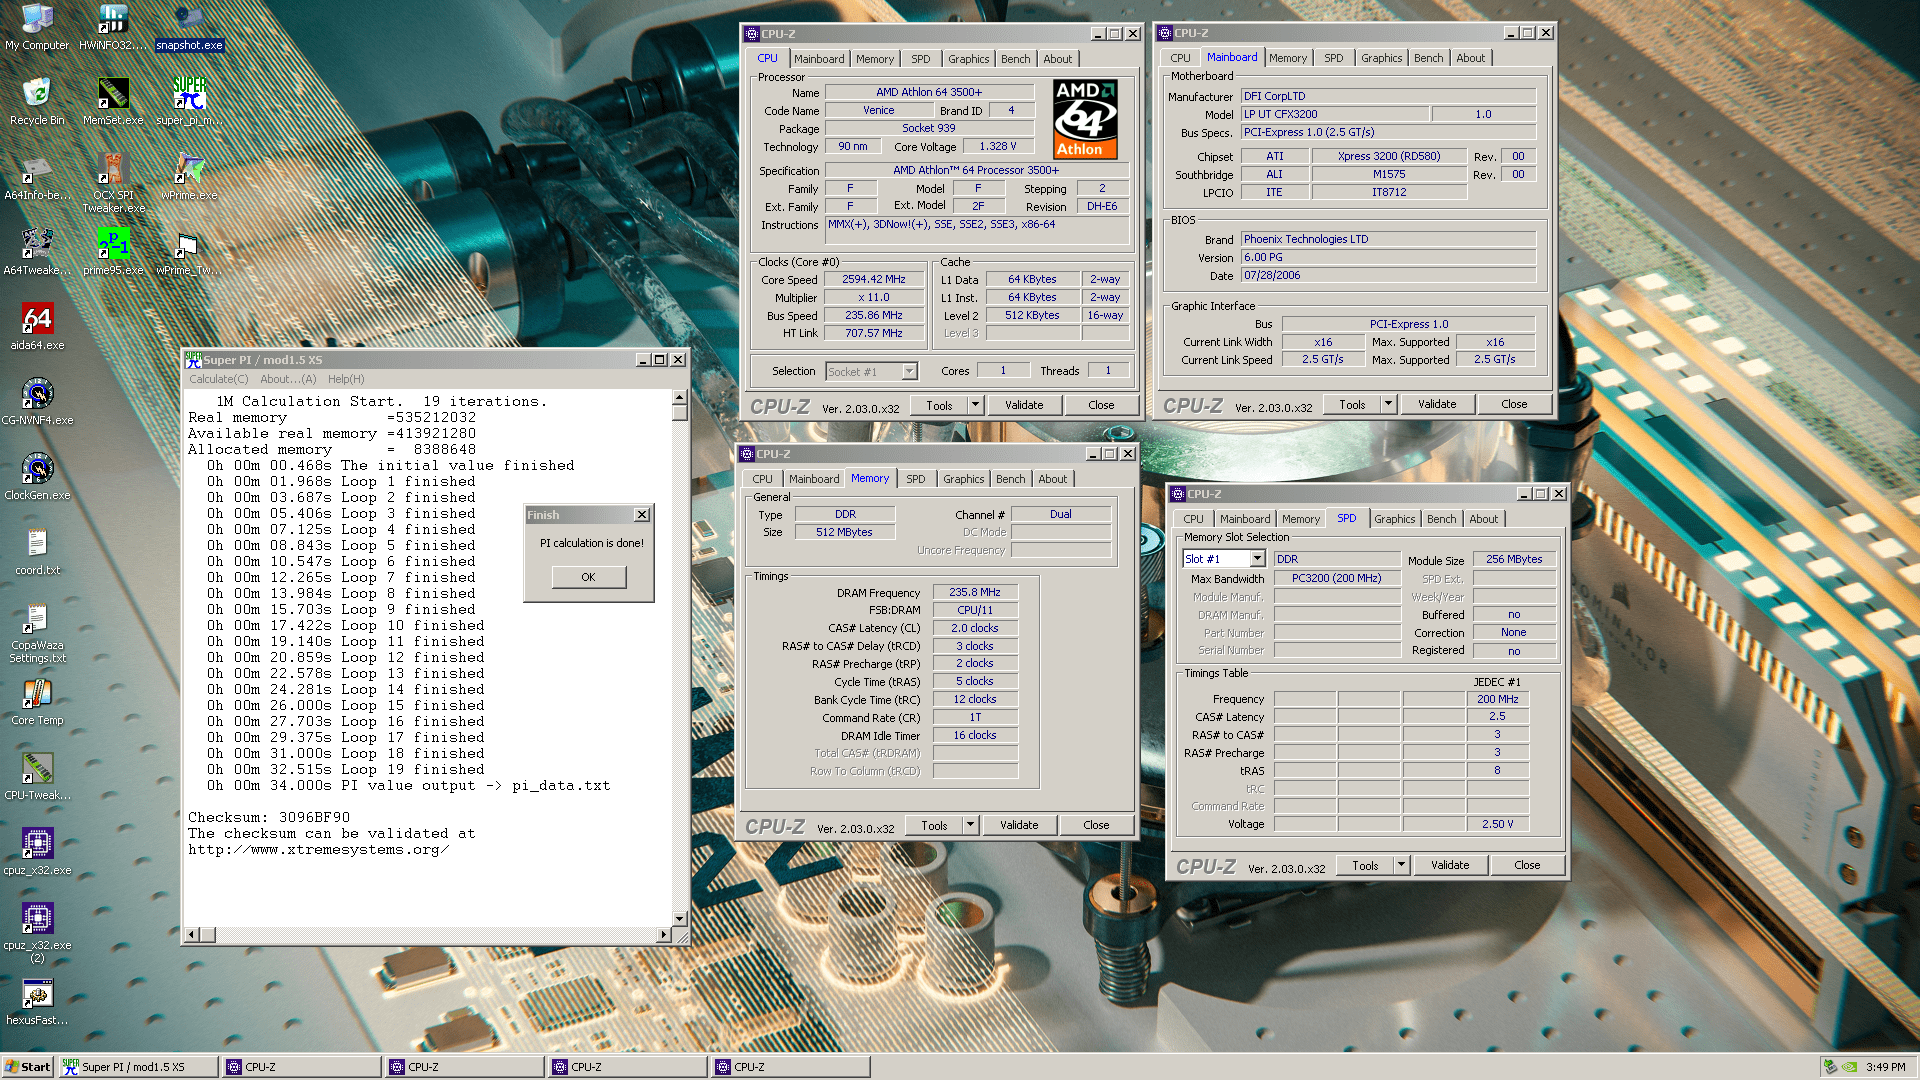The width and height of the screenshot is (1920, 1080).
Task: Launch prime95.exe desktop icon
Action: click(x=113, y=251)
